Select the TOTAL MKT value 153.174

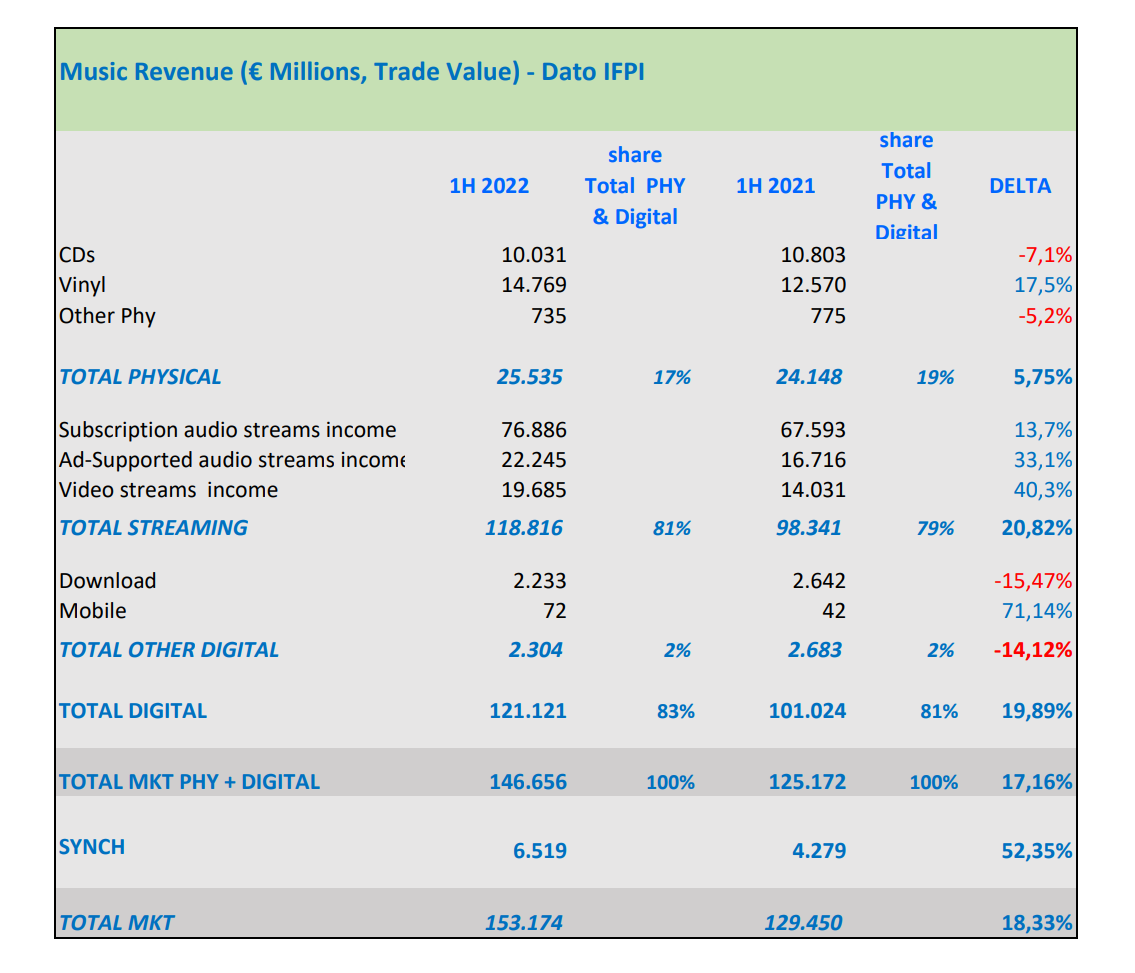(526, 923)
